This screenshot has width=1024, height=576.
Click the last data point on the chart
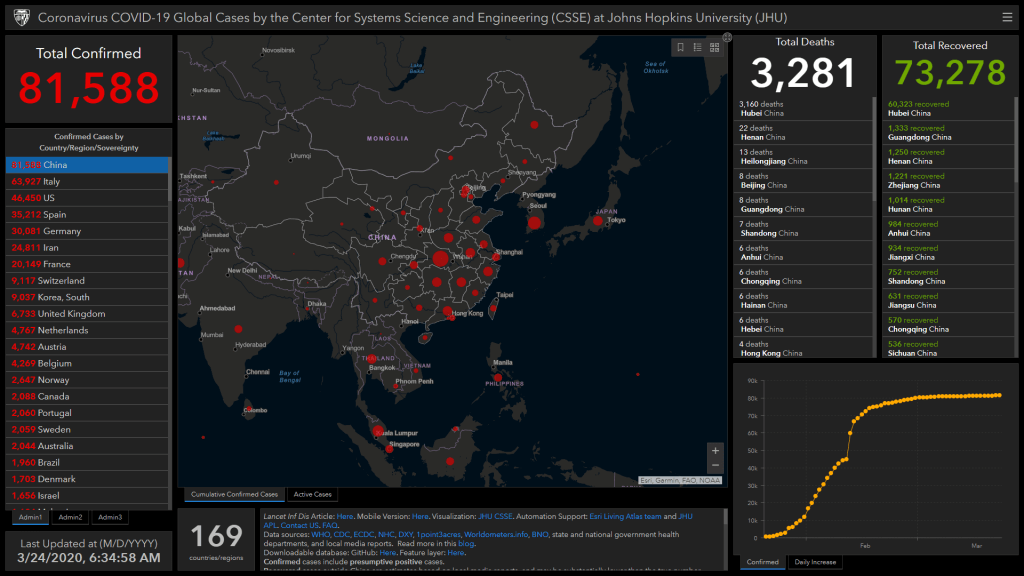[999, 395]
